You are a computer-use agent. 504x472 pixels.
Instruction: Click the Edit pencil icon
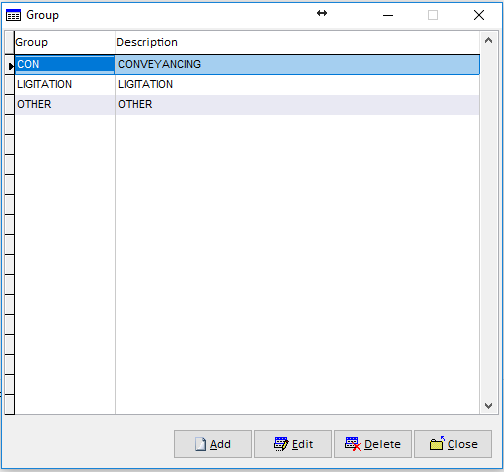(x=281, y=444)
